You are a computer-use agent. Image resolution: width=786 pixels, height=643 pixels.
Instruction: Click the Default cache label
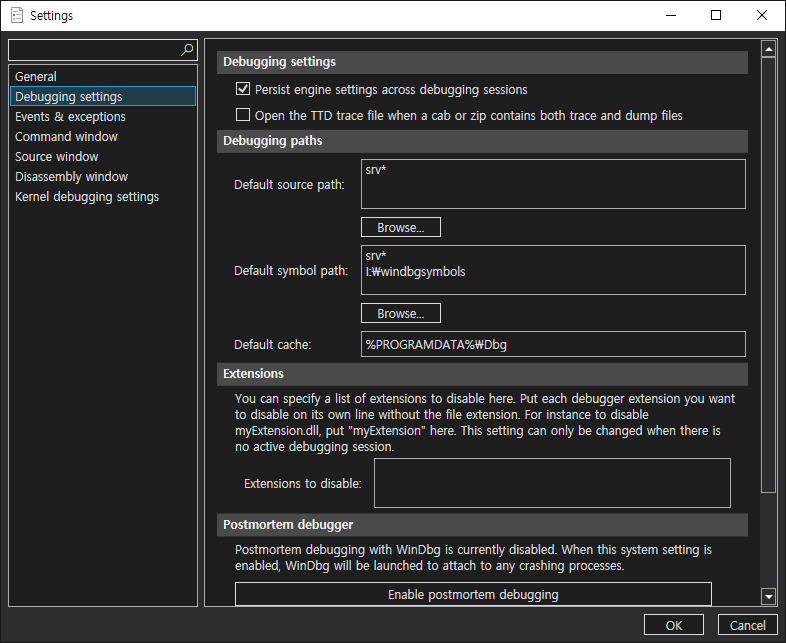point(273,345)
